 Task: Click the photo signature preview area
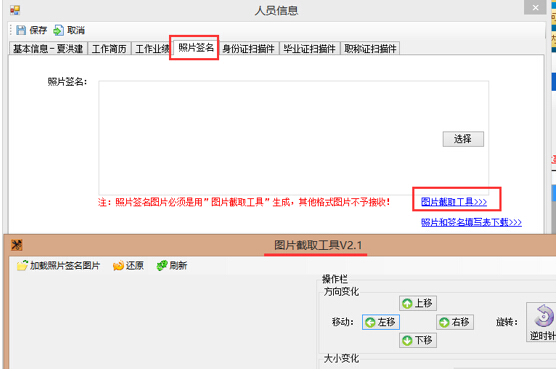293,138
